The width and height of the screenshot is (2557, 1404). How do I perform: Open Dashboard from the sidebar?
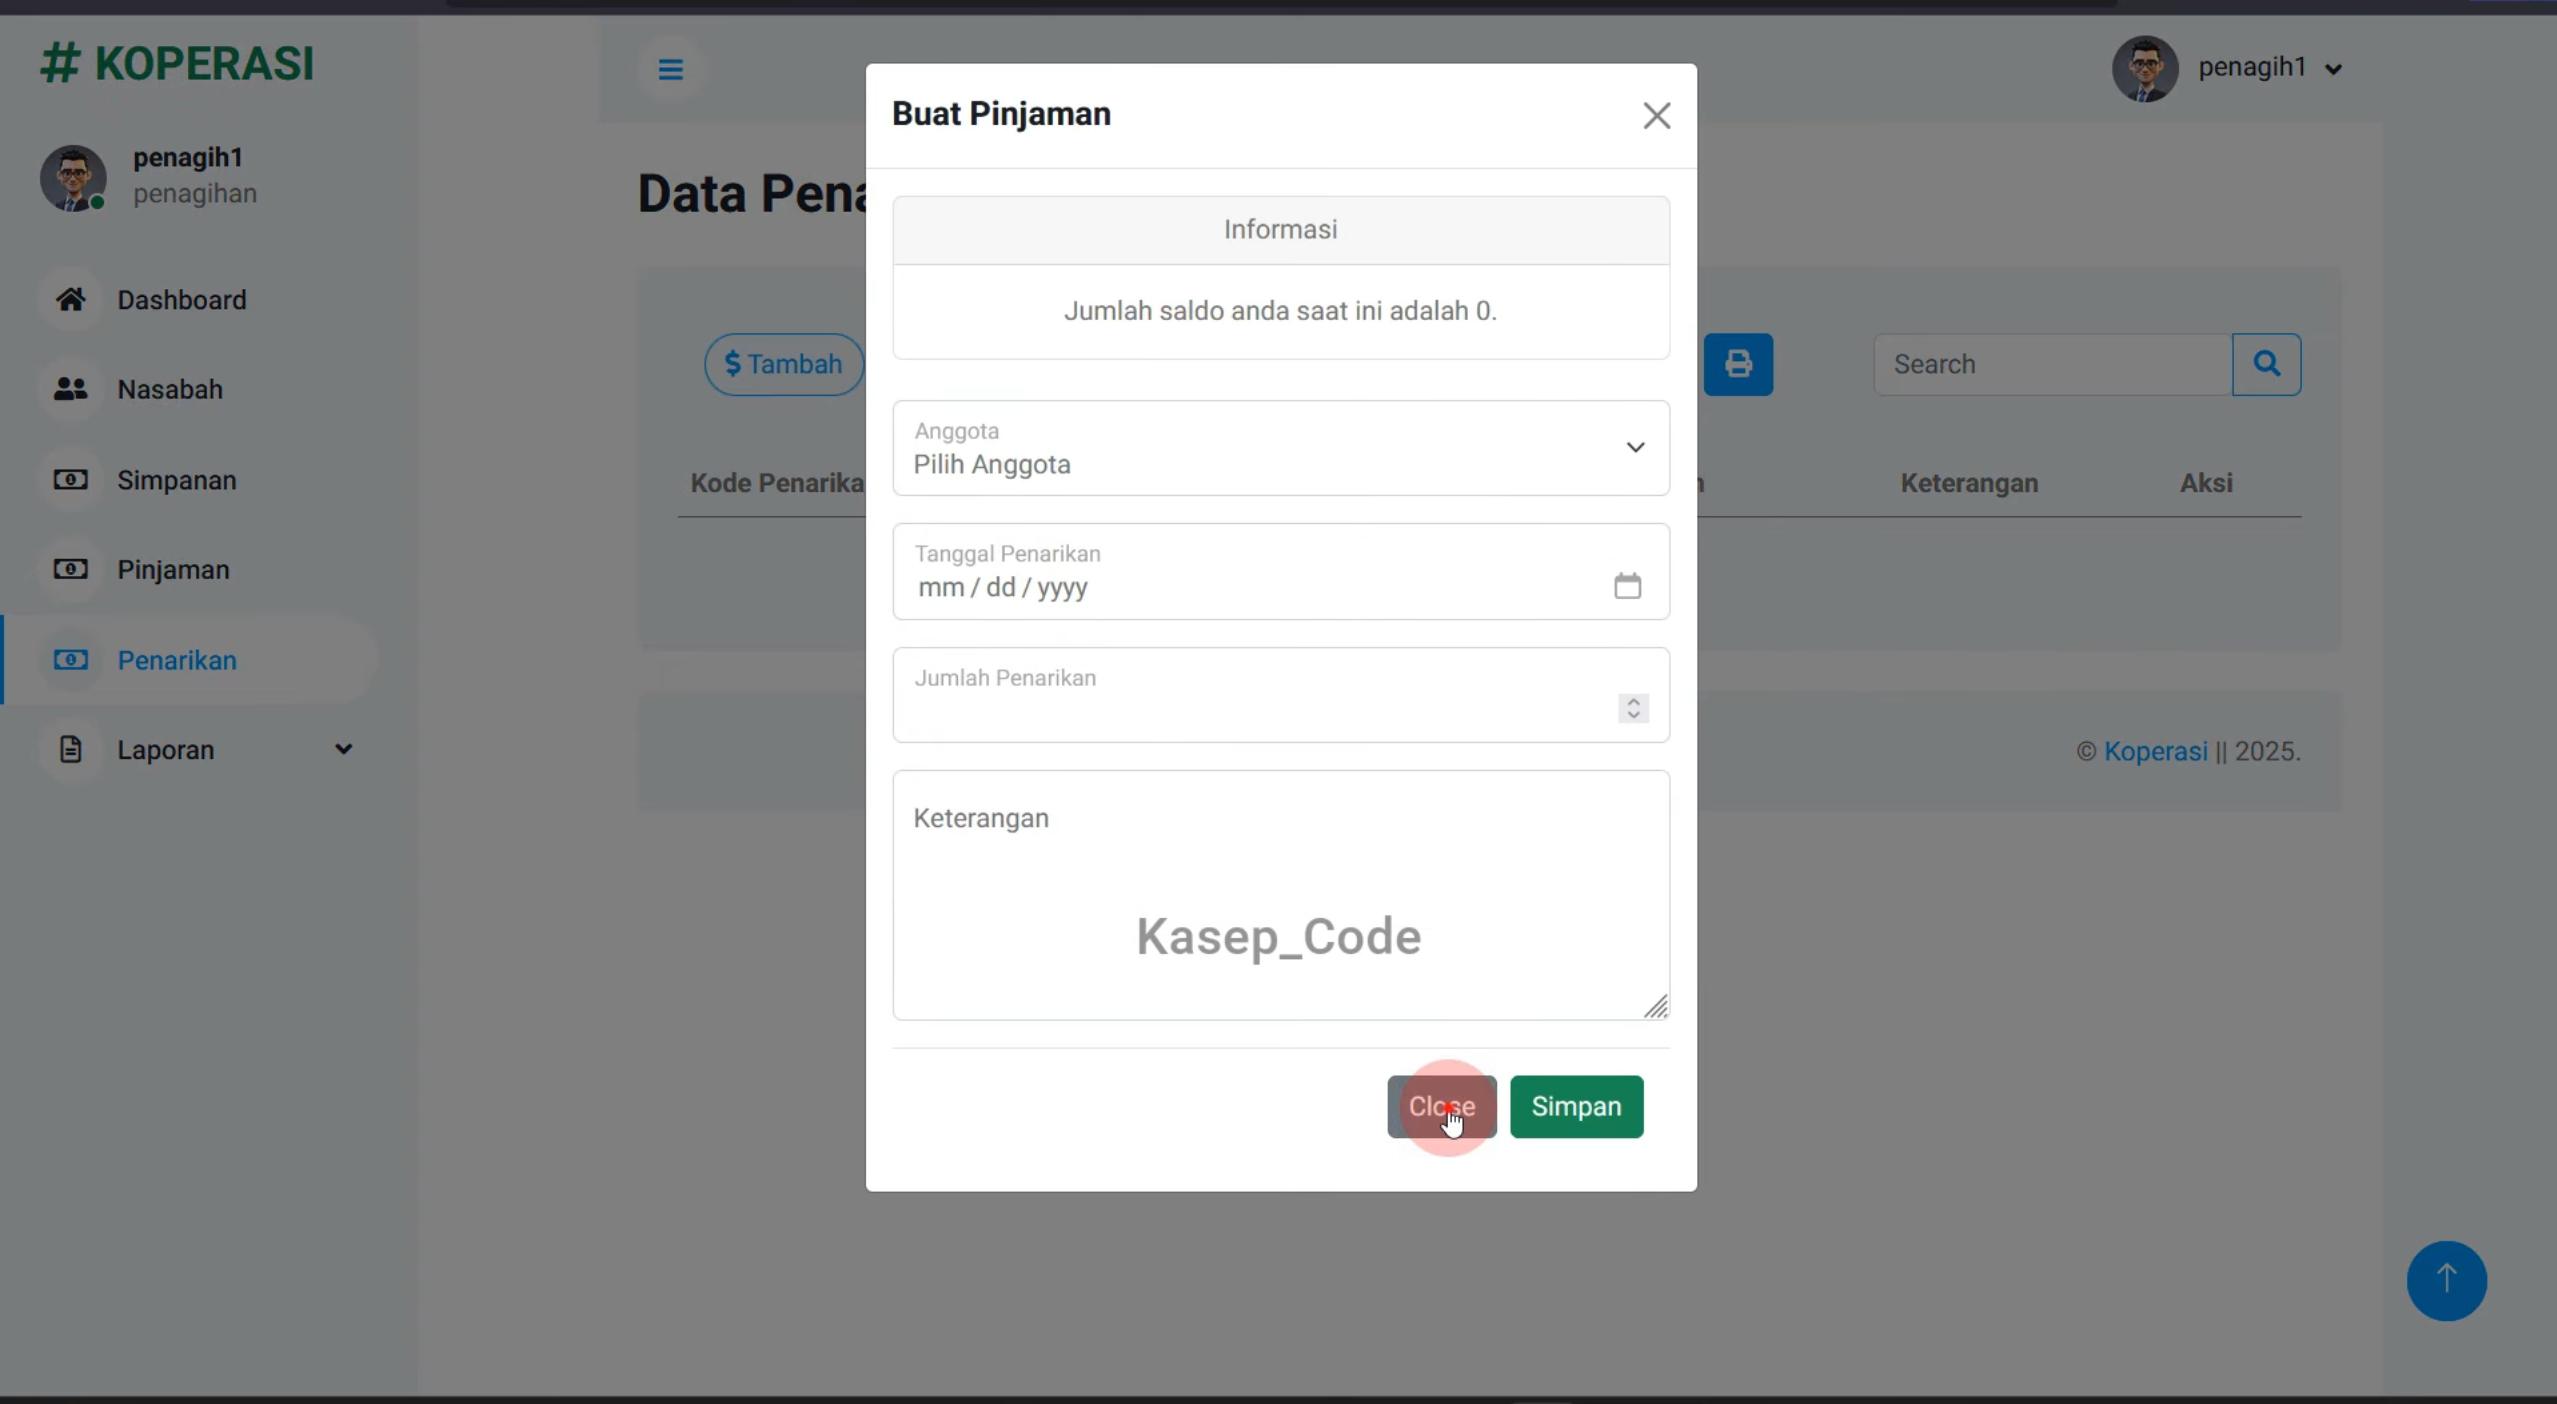pos(181,300)
